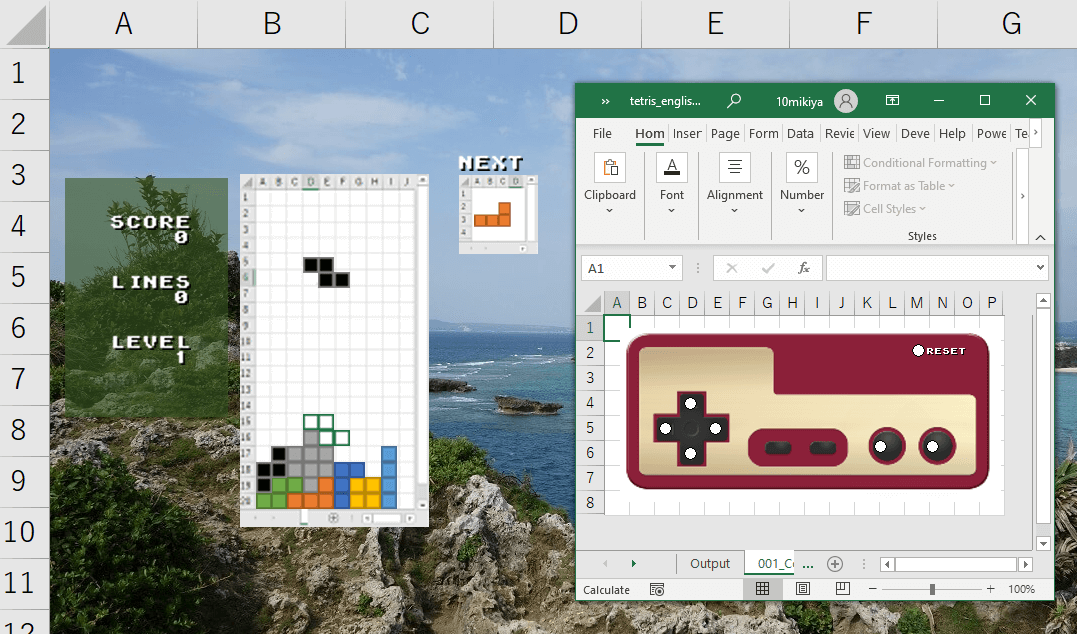Click the Tetris playfield picture on the background sheet

tap(335, 350)
